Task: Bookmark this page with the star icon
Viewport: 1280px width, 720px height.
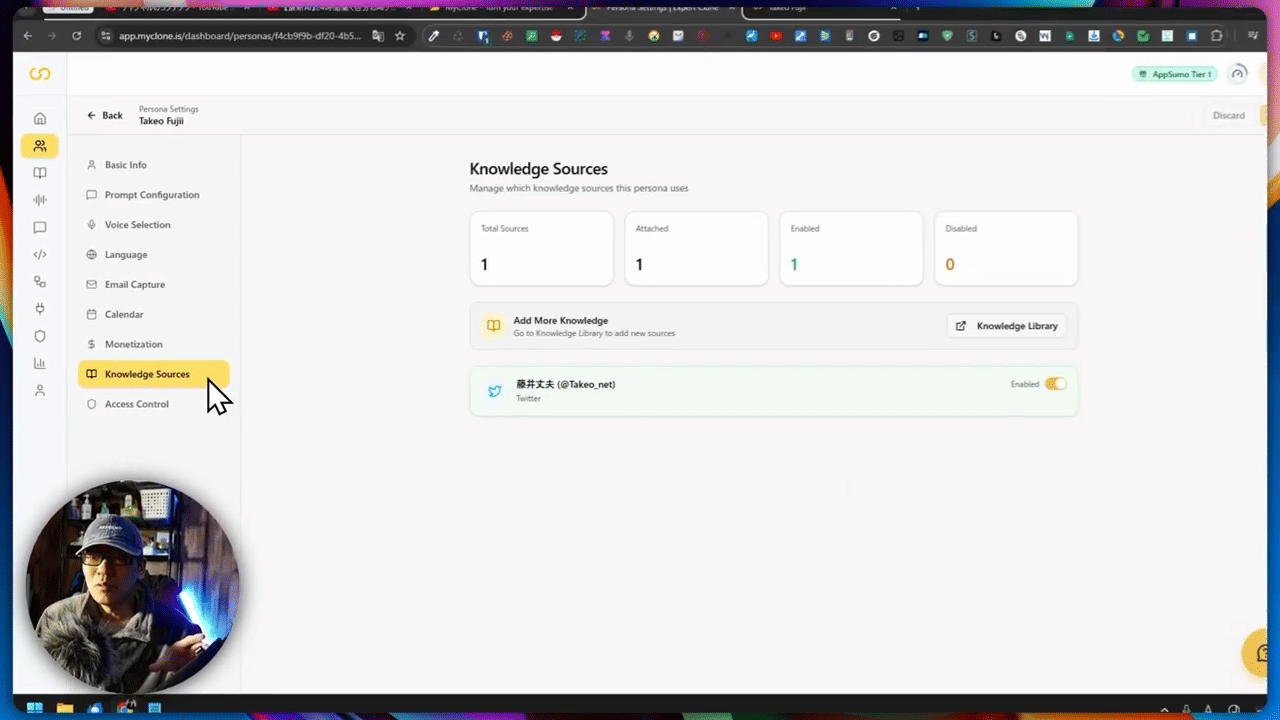Action: coord(400,36)
